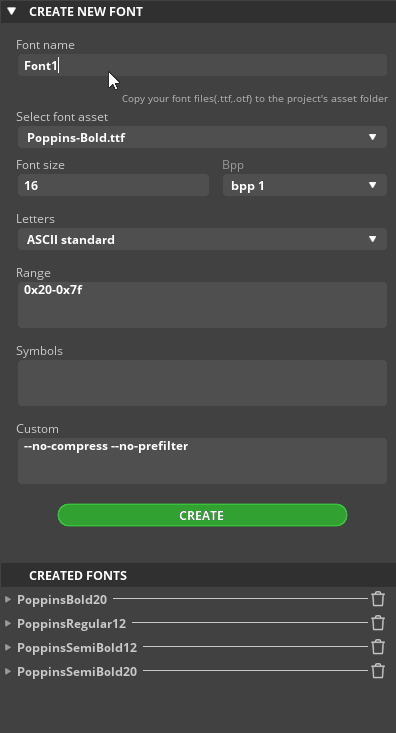Select the PoppinsSemiBold20 font name
The width and height of the screenshot is (396, 733).
[77, 672]
